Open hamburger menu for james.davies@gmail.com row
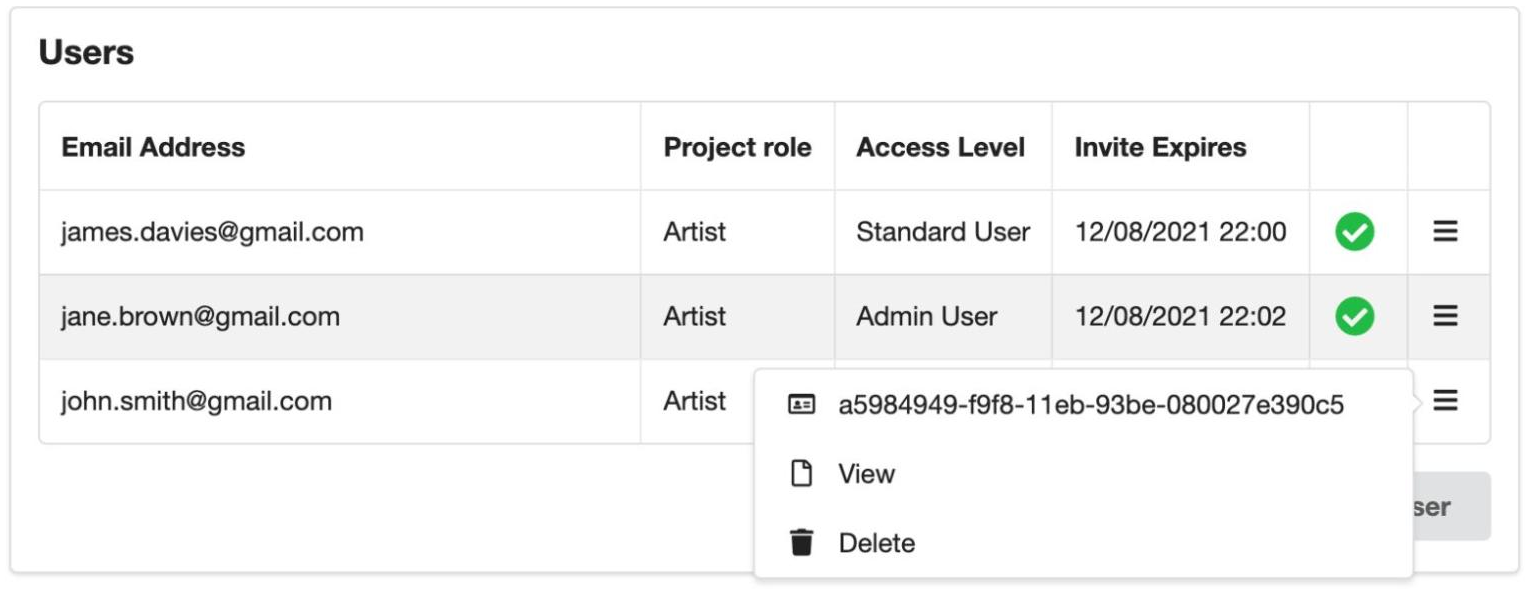Viewport: 1530px width, 589px height. 1445,232
